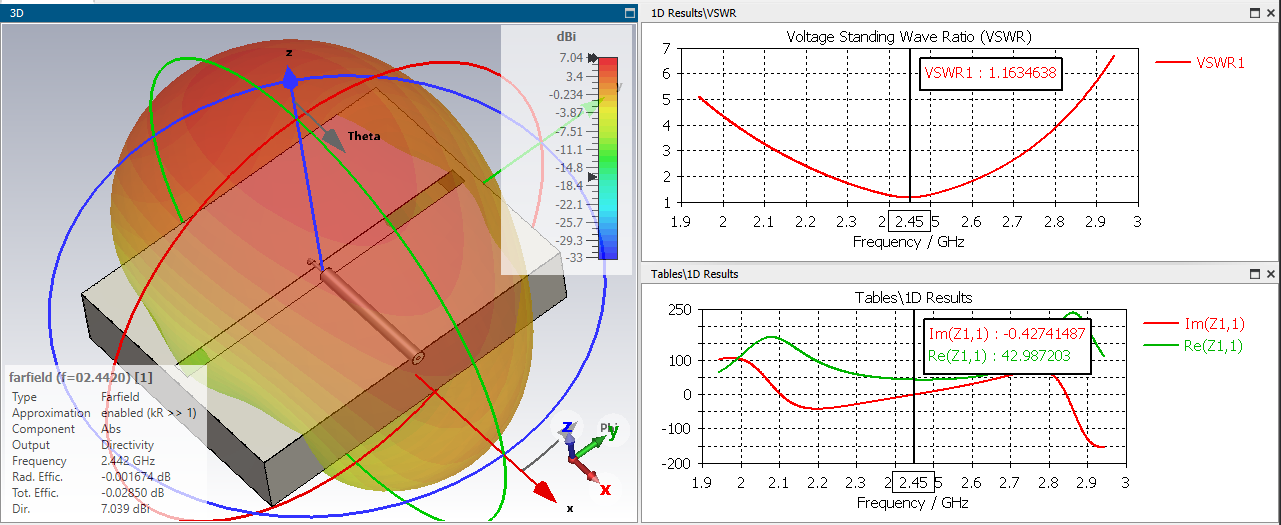Click the Tables\1D Results title inside the plot

[913, 298]
